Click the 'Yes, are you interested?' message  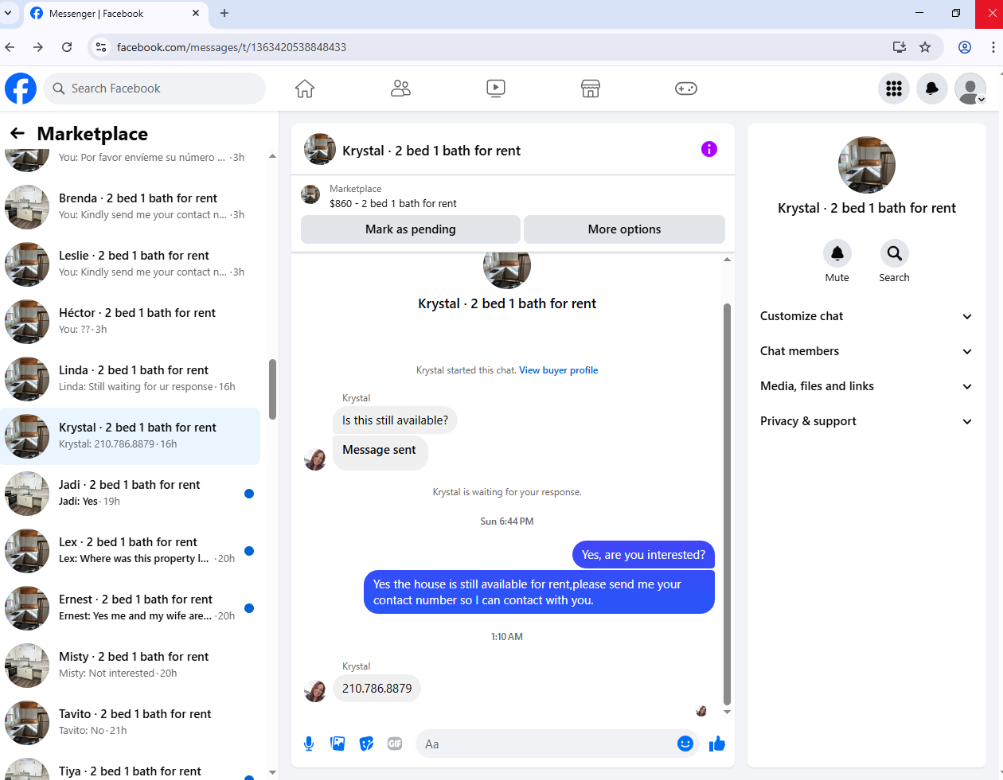coord(643,555)
